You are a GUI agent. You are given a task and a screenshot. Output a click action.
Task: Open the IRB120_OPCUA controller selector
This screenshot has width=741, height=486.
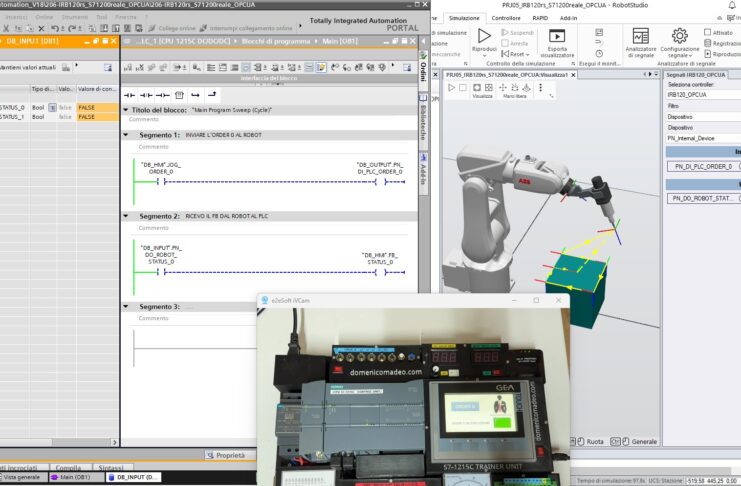[x=703, y=95]
